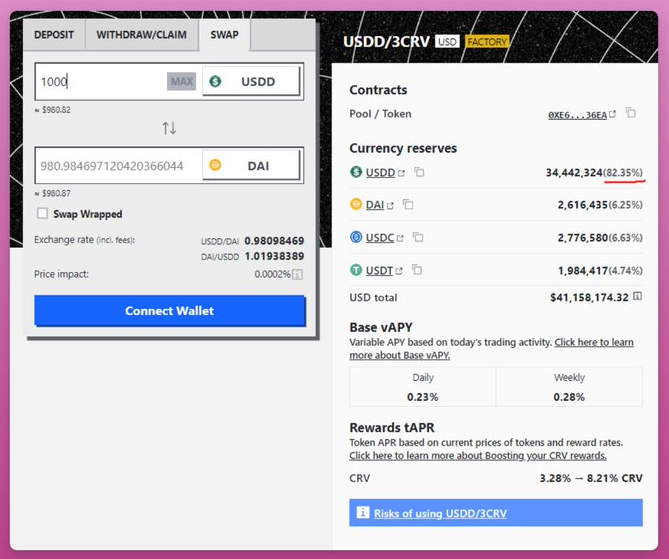Click the USDT reserve amount 1,984,417
Image resolution: width=669 pixels, height=559 pixels.
coord(583,271)
